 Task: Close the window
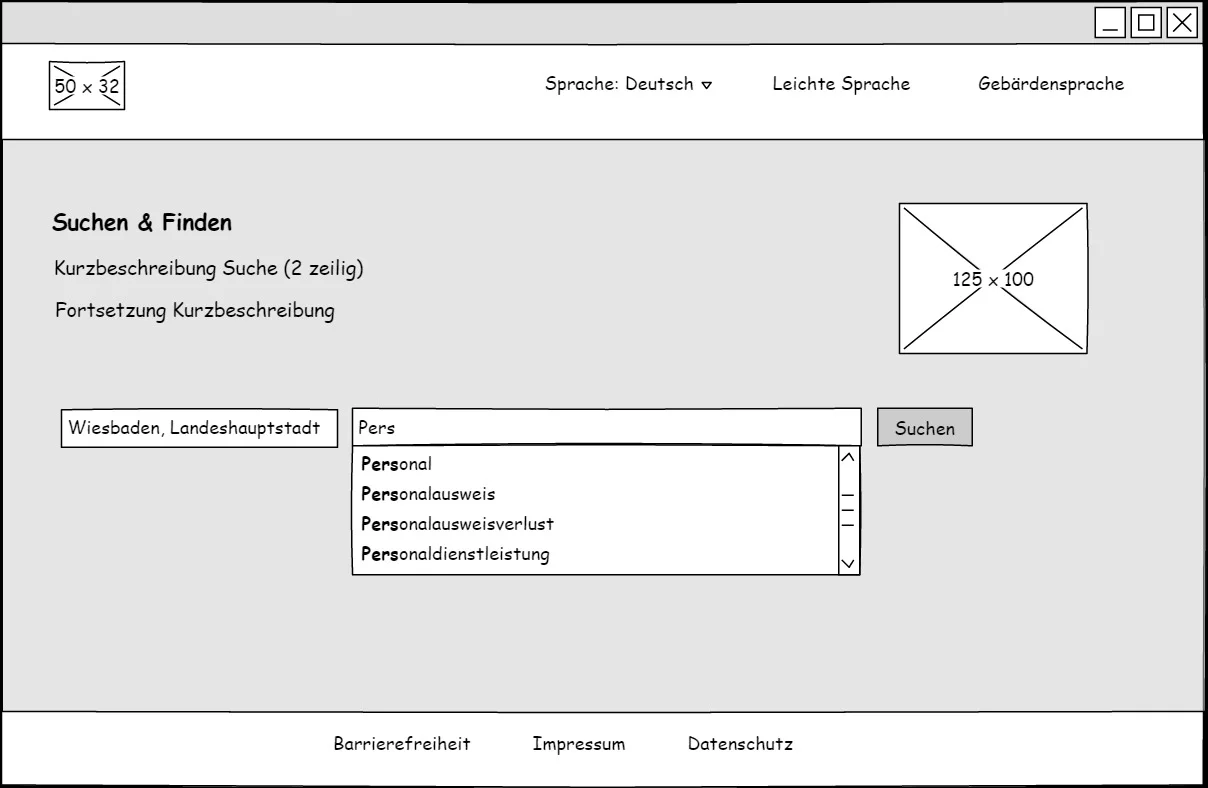(1181, 23)
